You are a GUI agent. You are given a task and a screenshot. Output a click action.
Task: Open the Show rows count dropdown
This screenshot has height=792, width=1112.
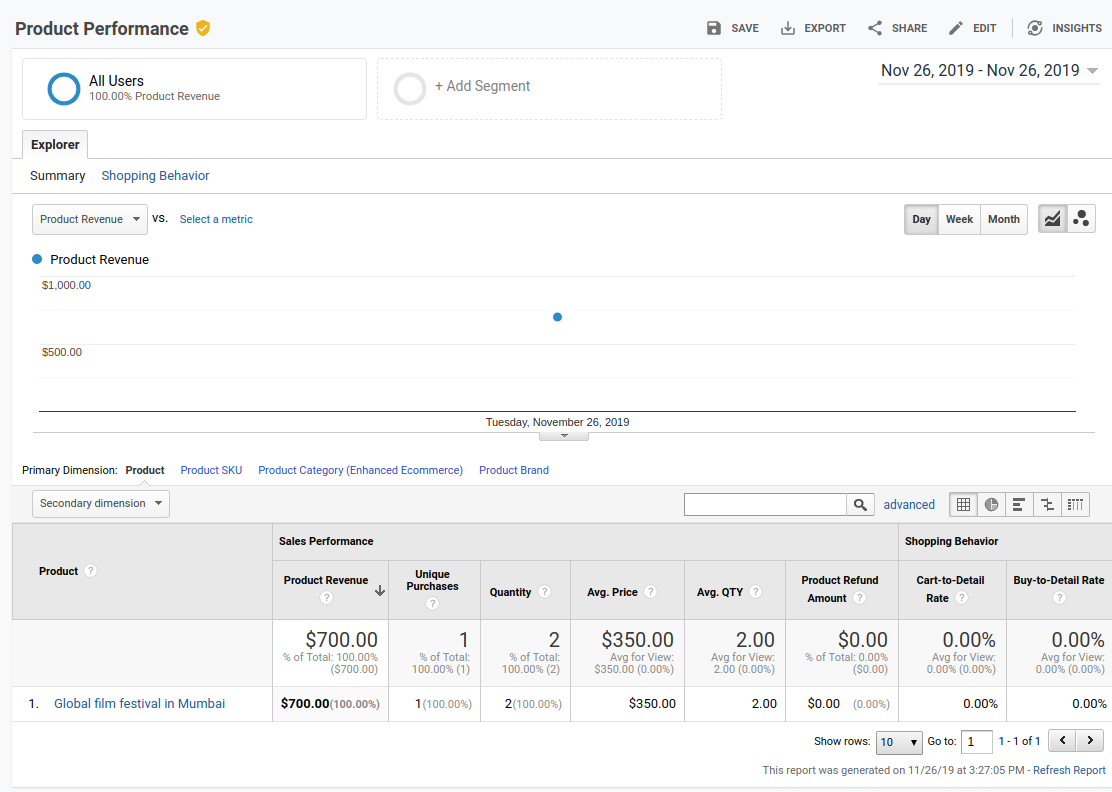tap(899, 742)
